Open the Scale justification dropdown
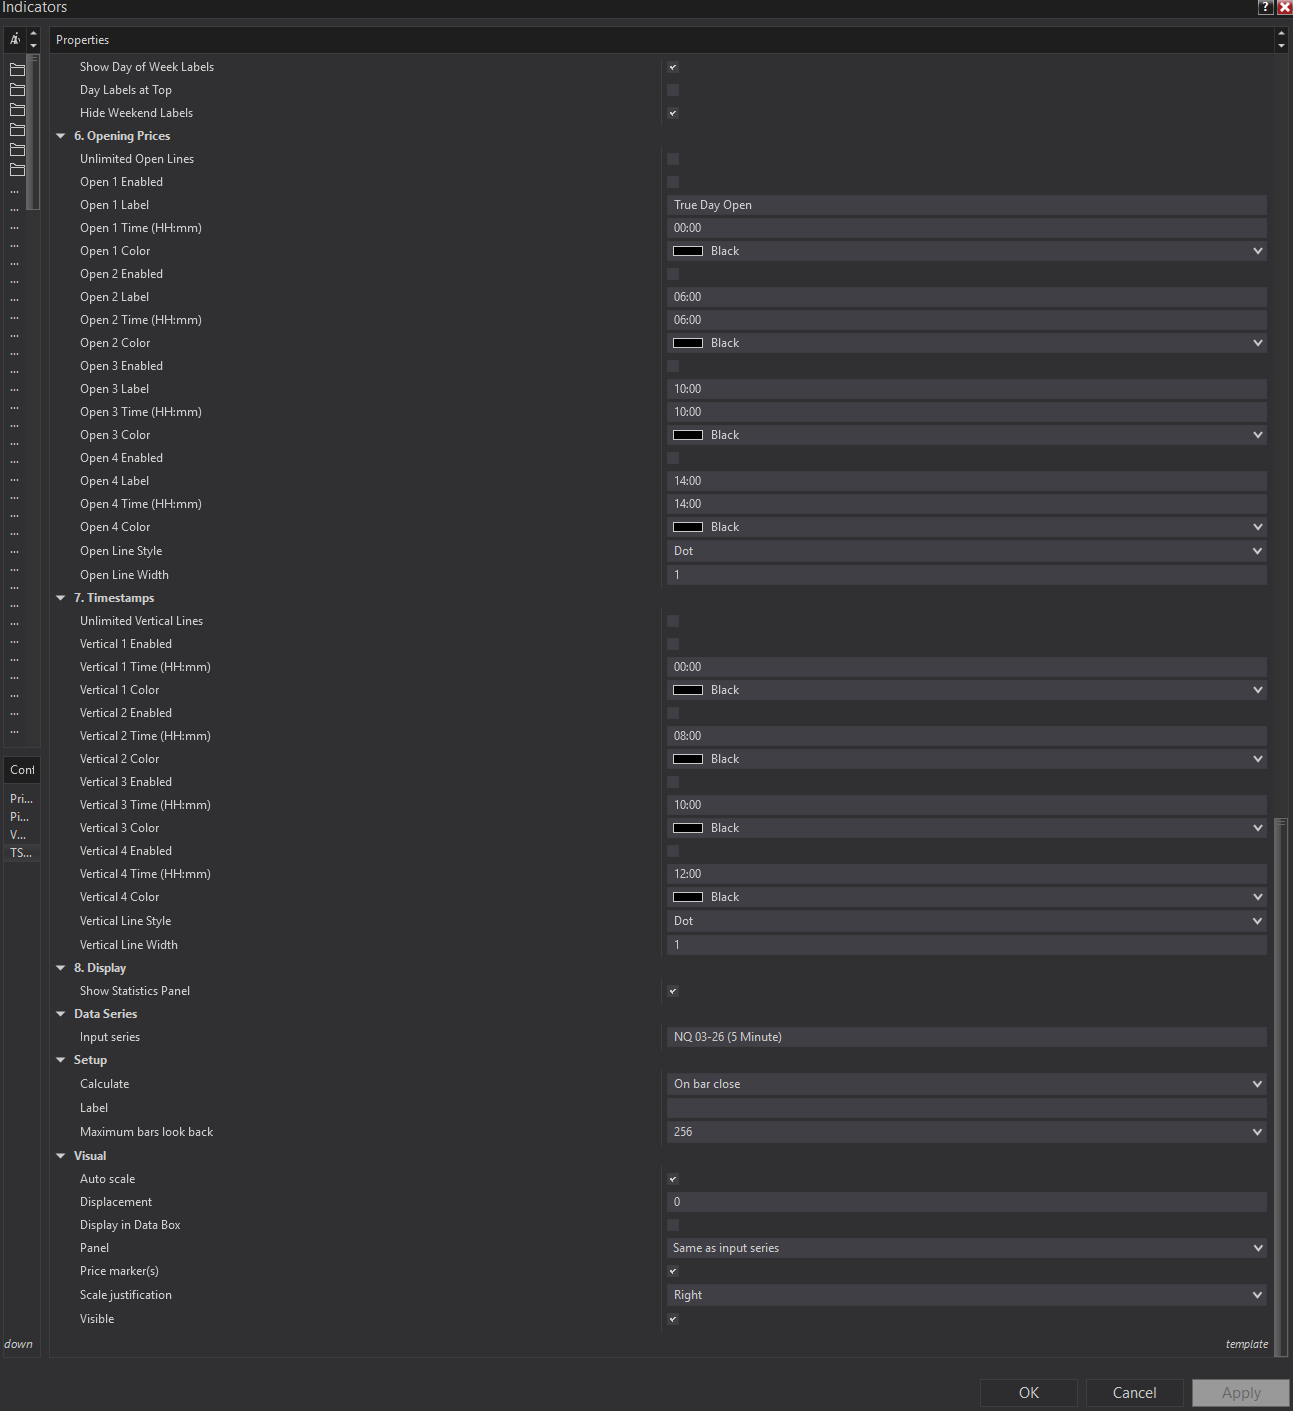This screenshot has height=1411, width=1293. coord(966,1295)
